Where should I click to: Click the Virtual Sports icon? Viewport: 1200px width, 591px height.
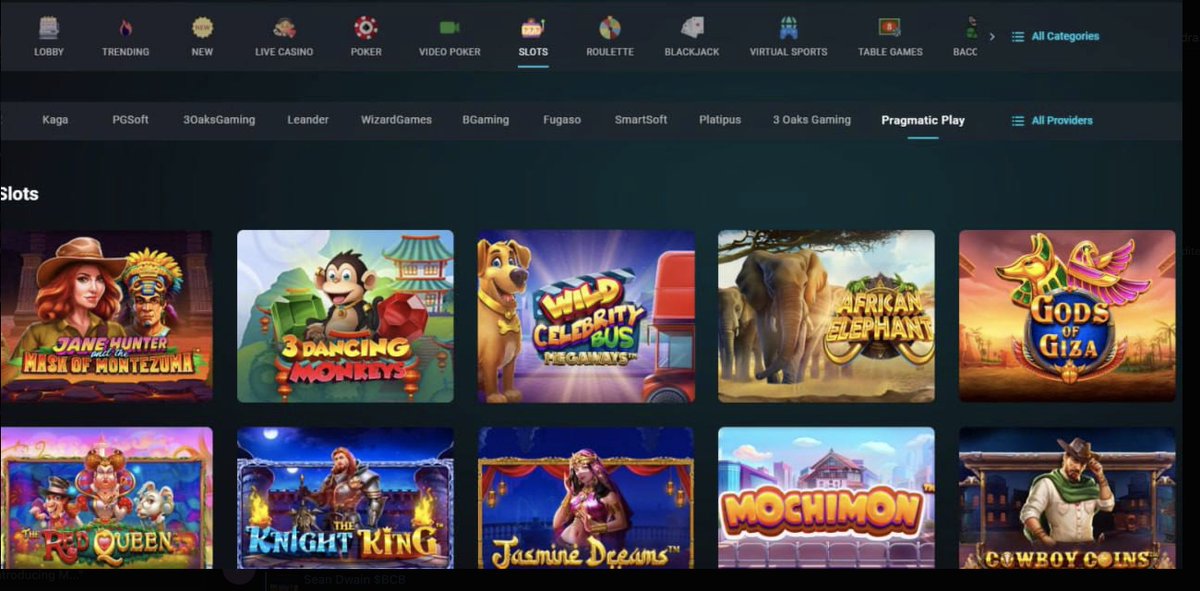click(x=789, y=27)
